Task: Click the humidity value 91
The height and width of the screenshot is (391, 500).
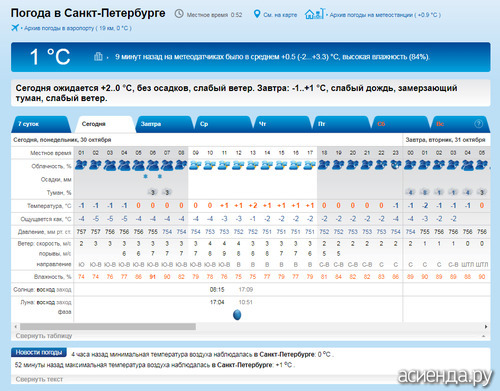Action: pyautogui.click(x=153, y=277)
